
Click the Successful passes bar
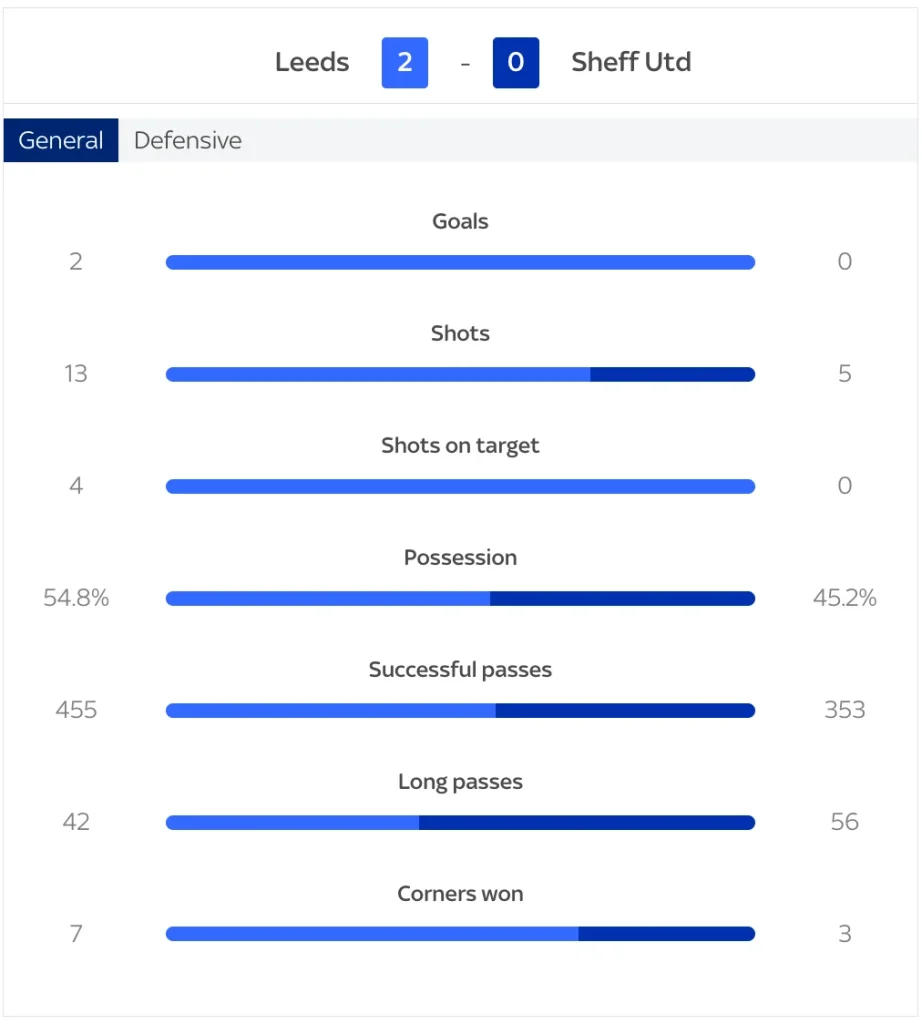(x=460, y=710)
